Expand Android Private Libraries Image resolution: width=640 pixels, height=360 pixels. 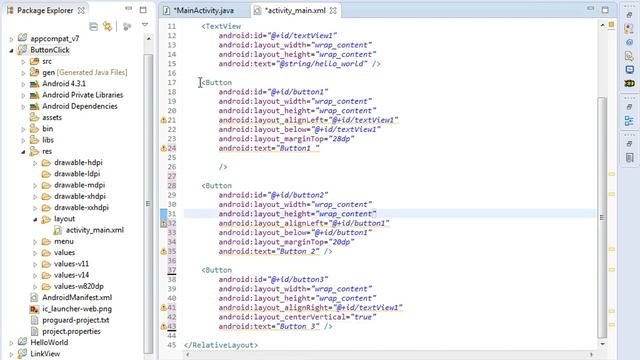[x=23, y=96]
